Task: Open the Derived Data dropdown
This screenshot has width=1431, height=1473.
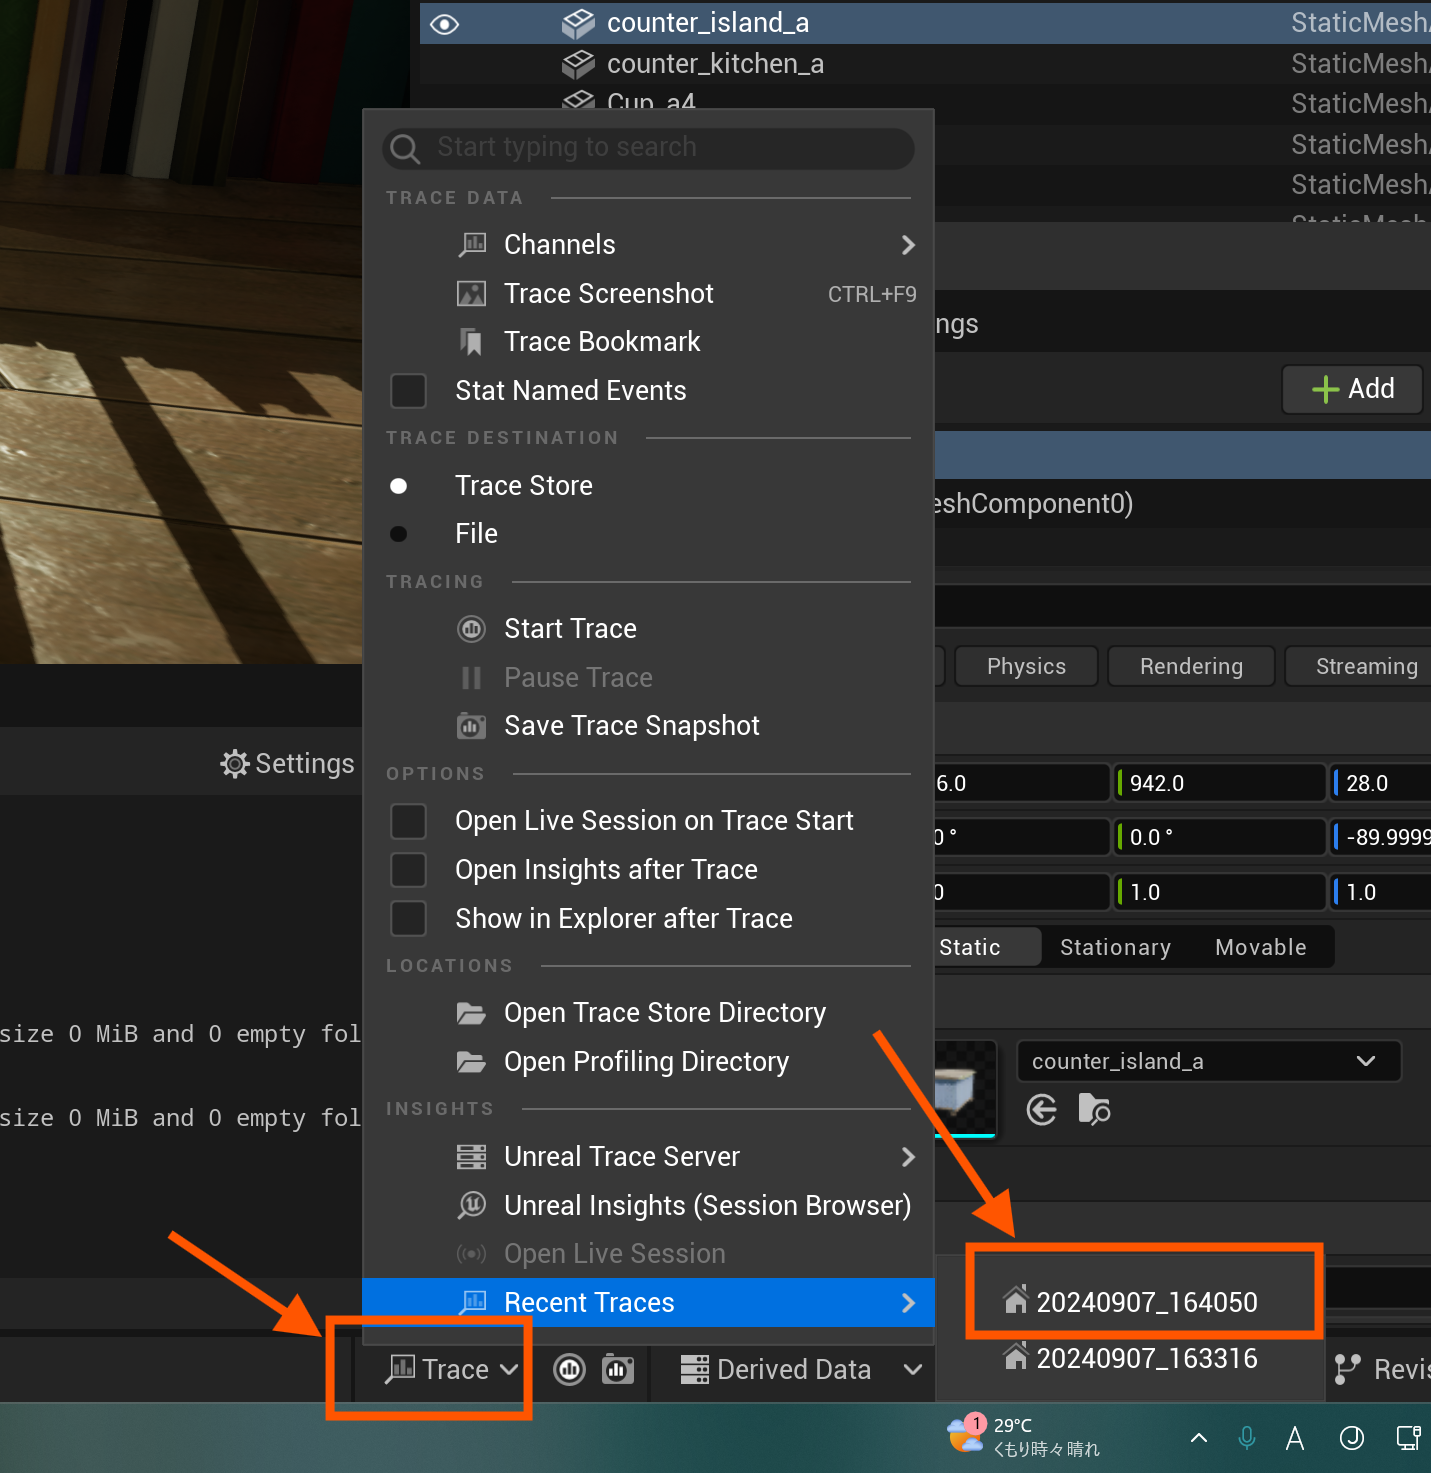Action: click(800, 1369)
